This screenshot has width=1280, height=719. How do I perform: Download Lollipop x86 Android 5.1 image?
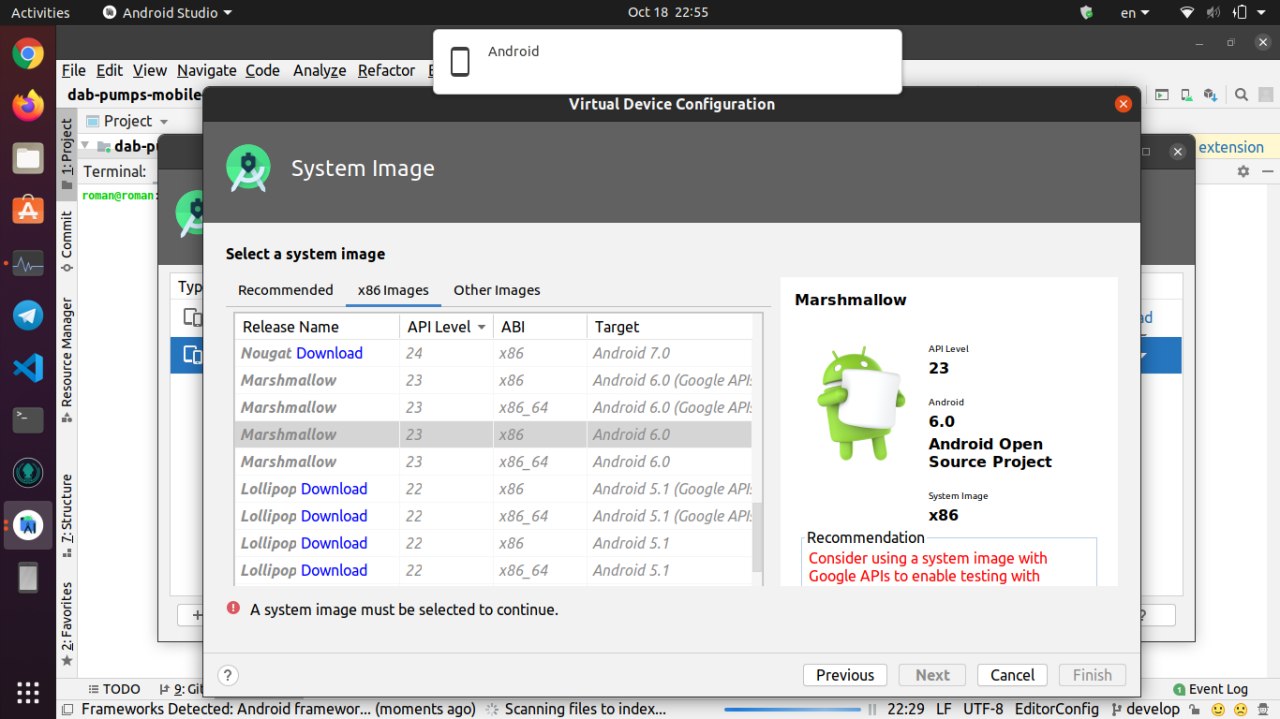click(x=334, y=543)
